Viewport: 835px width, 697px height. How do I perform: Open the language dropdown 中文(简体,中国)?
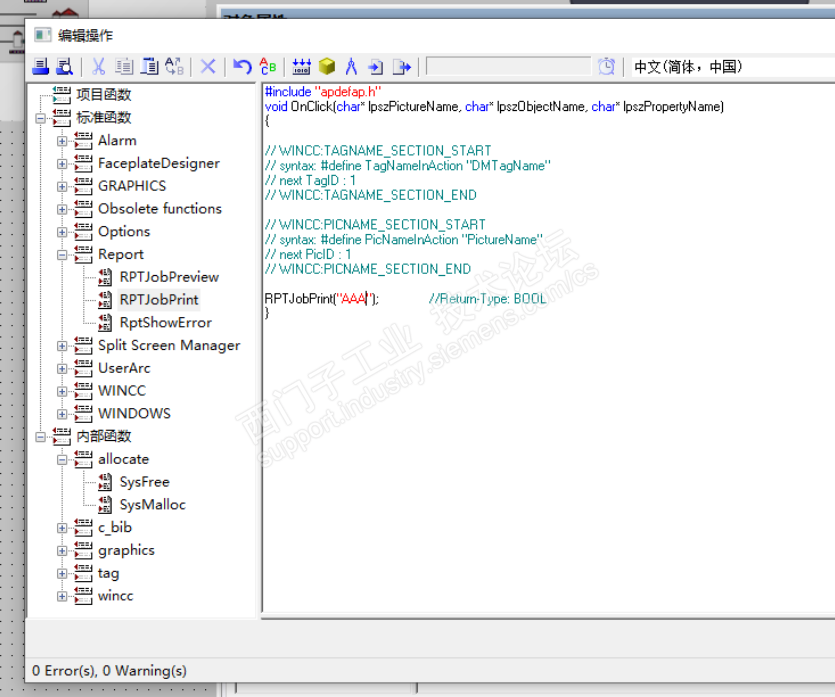733,67
